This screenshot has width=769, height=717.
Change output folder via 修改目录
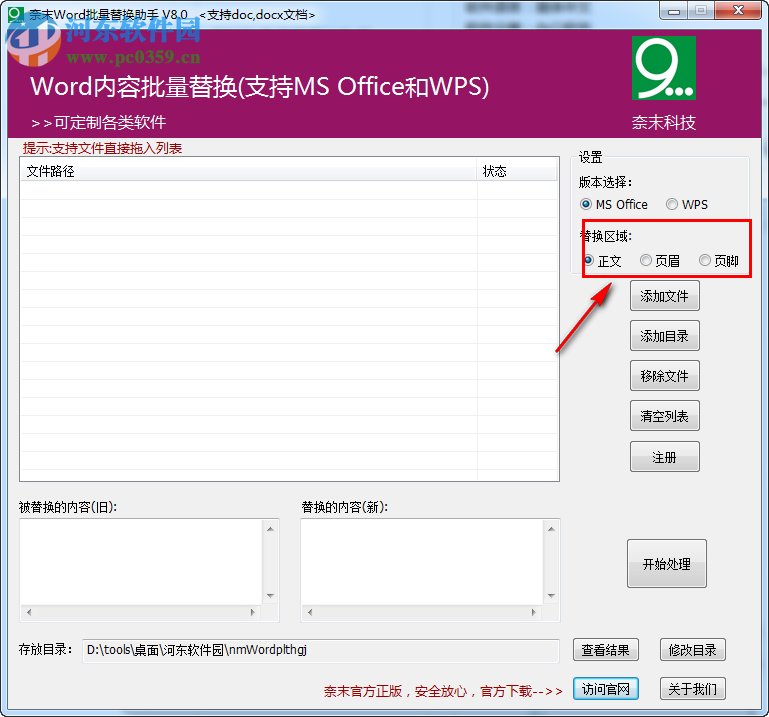692,650
